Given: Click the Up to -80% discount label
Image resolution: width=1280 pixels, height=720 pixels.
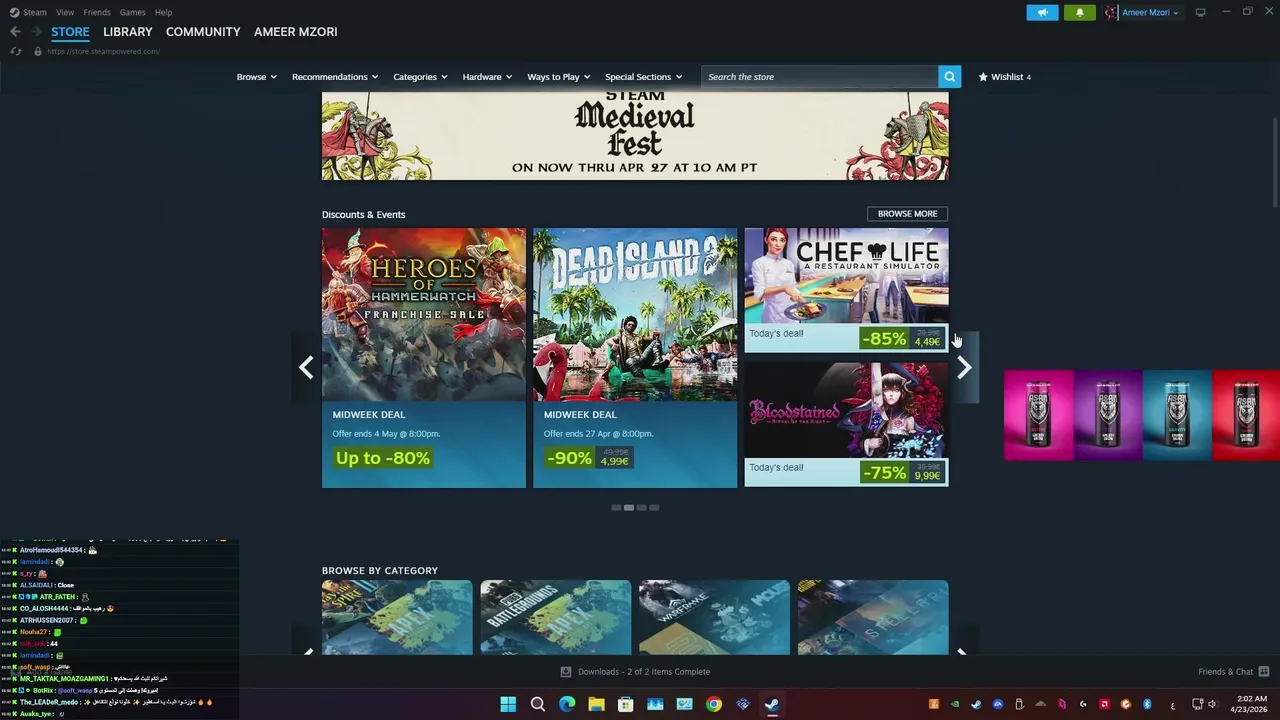Looking at the screenshot, I should (383, 458).
